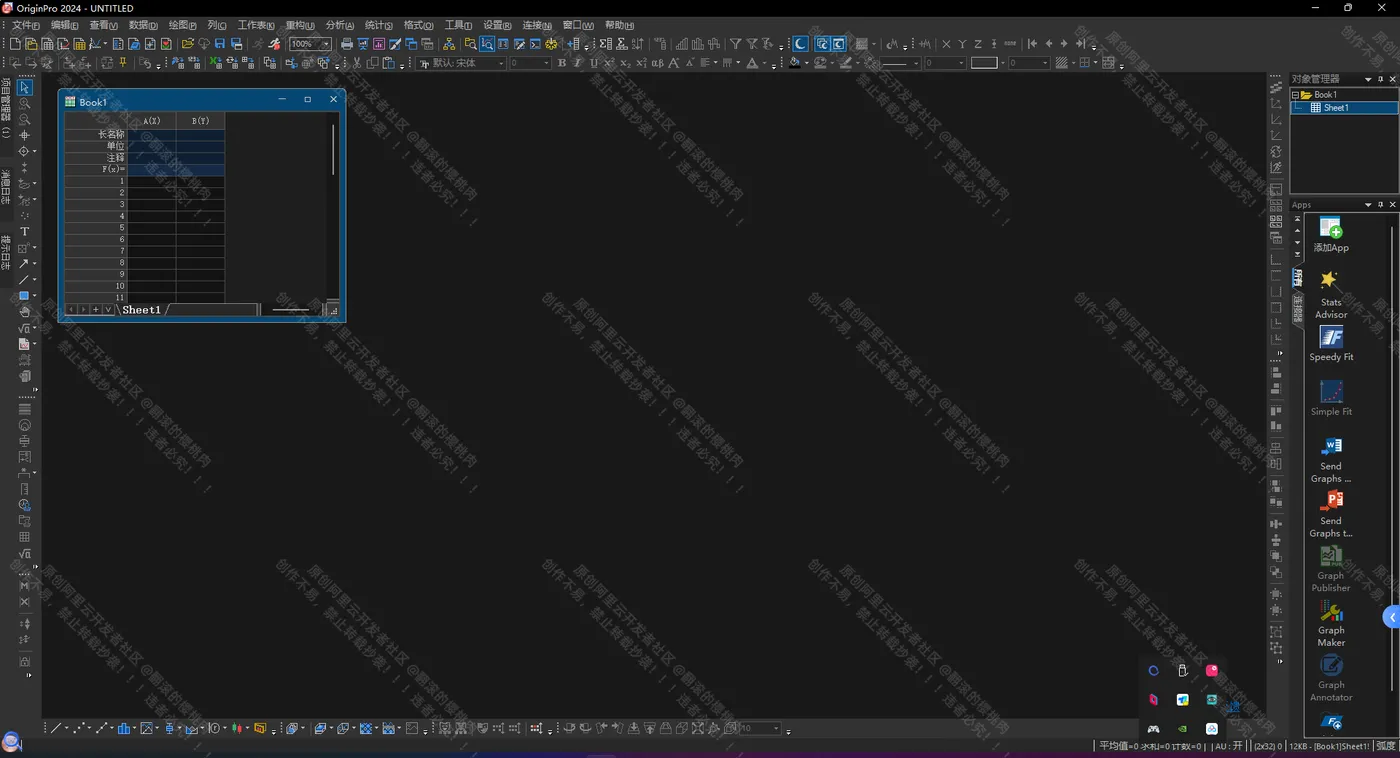Image resolution: width=1400 pixels, height=758 pixels.
Task: Click the A(X) column header
Action: [x=152, y=121]
